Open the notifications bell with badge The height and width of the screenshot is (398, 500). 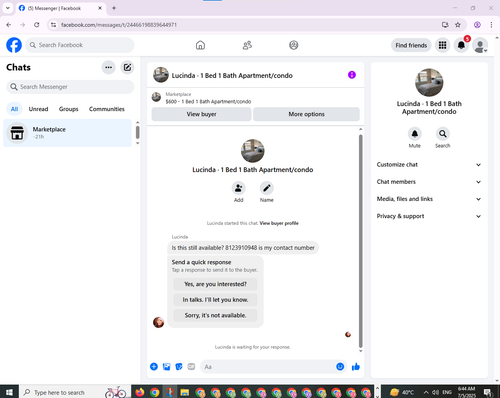[x=461, y=45]
